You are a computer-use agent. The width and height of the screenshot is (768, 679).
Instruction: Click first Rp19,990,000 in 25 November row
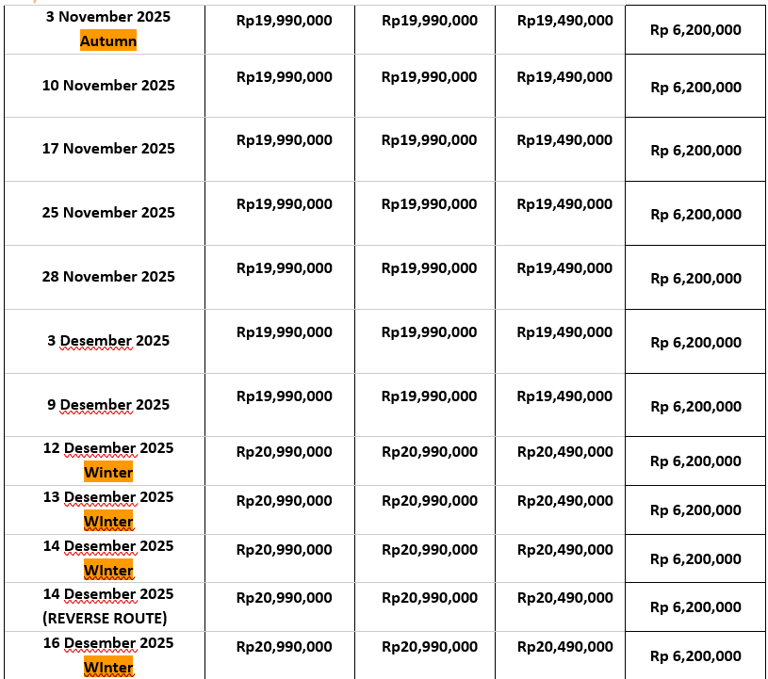coord(284,204)
